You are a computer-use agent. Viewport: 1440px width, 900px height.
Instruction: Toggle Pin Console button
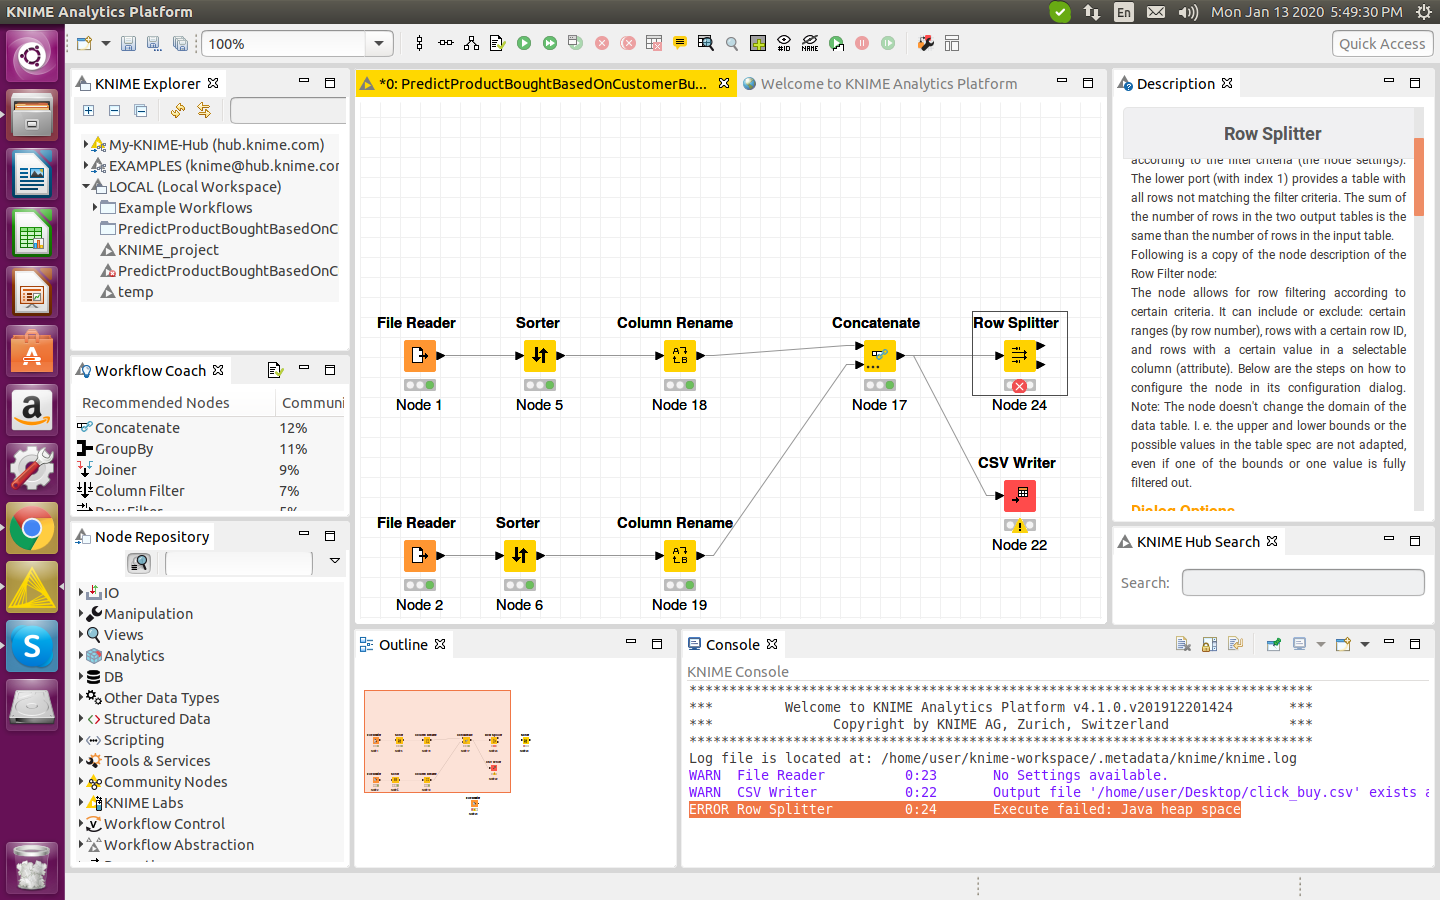tap(1273, 645)
